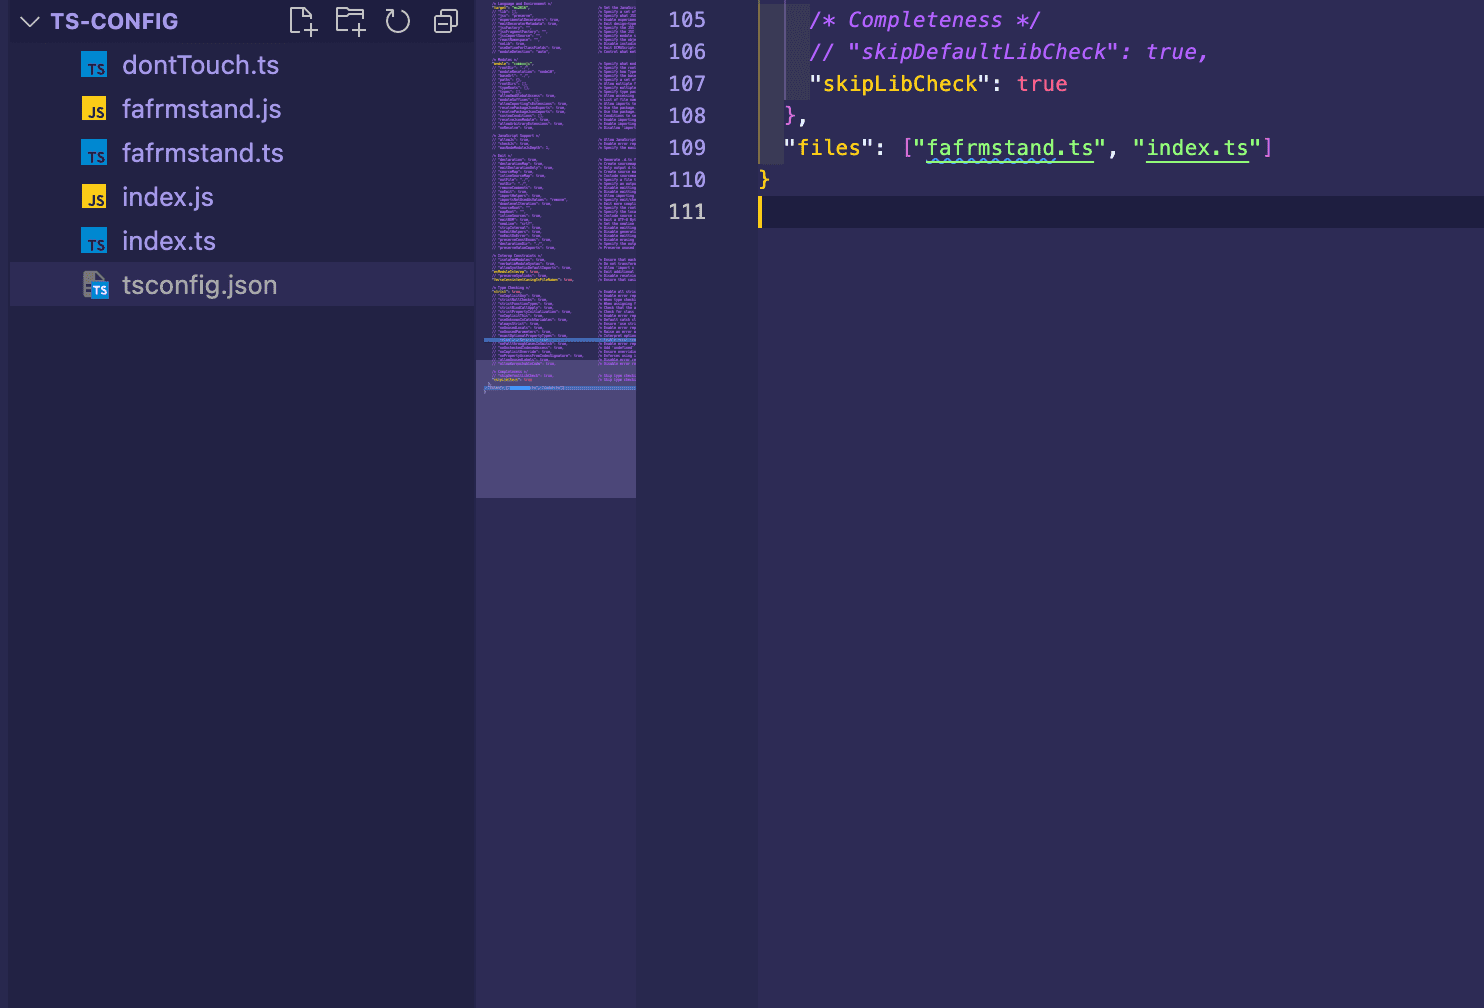The image size is (1484, 1008).
Task: Click the tsconfig.json file icon
Action: (x=95, y=285)
